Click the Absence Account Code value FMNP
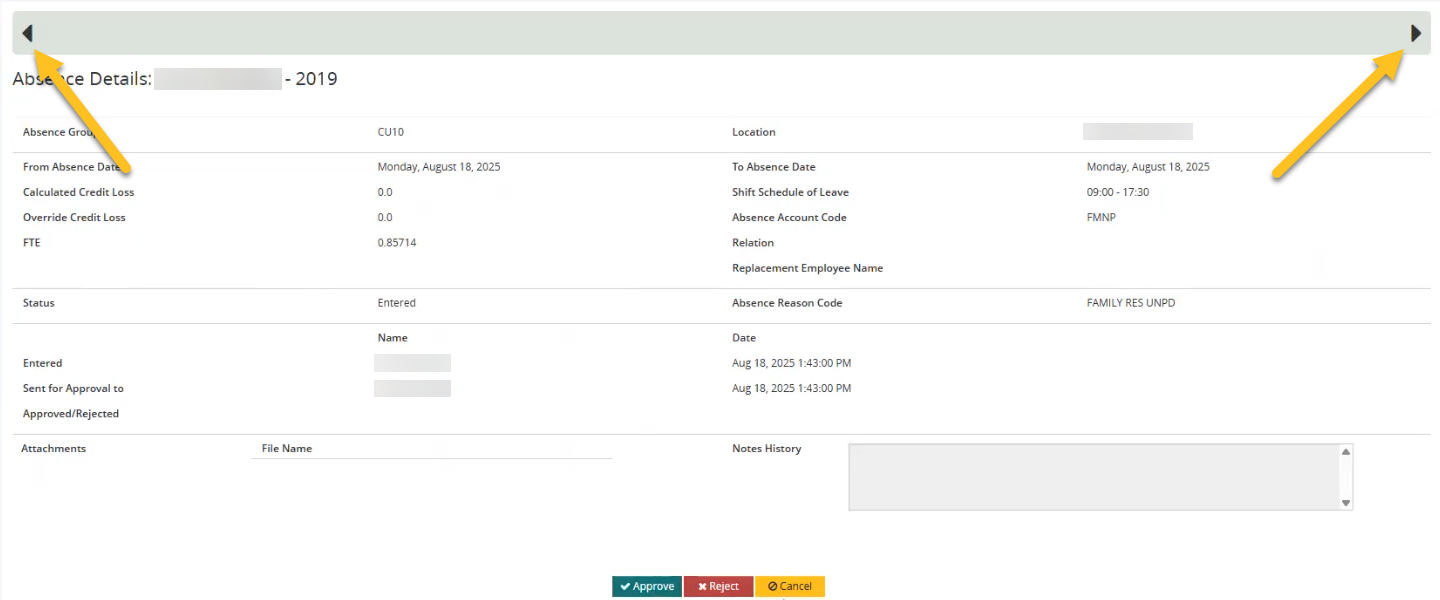This screenshot has width=1440, height=600. pyautogui.click(x=1100, y=217)
